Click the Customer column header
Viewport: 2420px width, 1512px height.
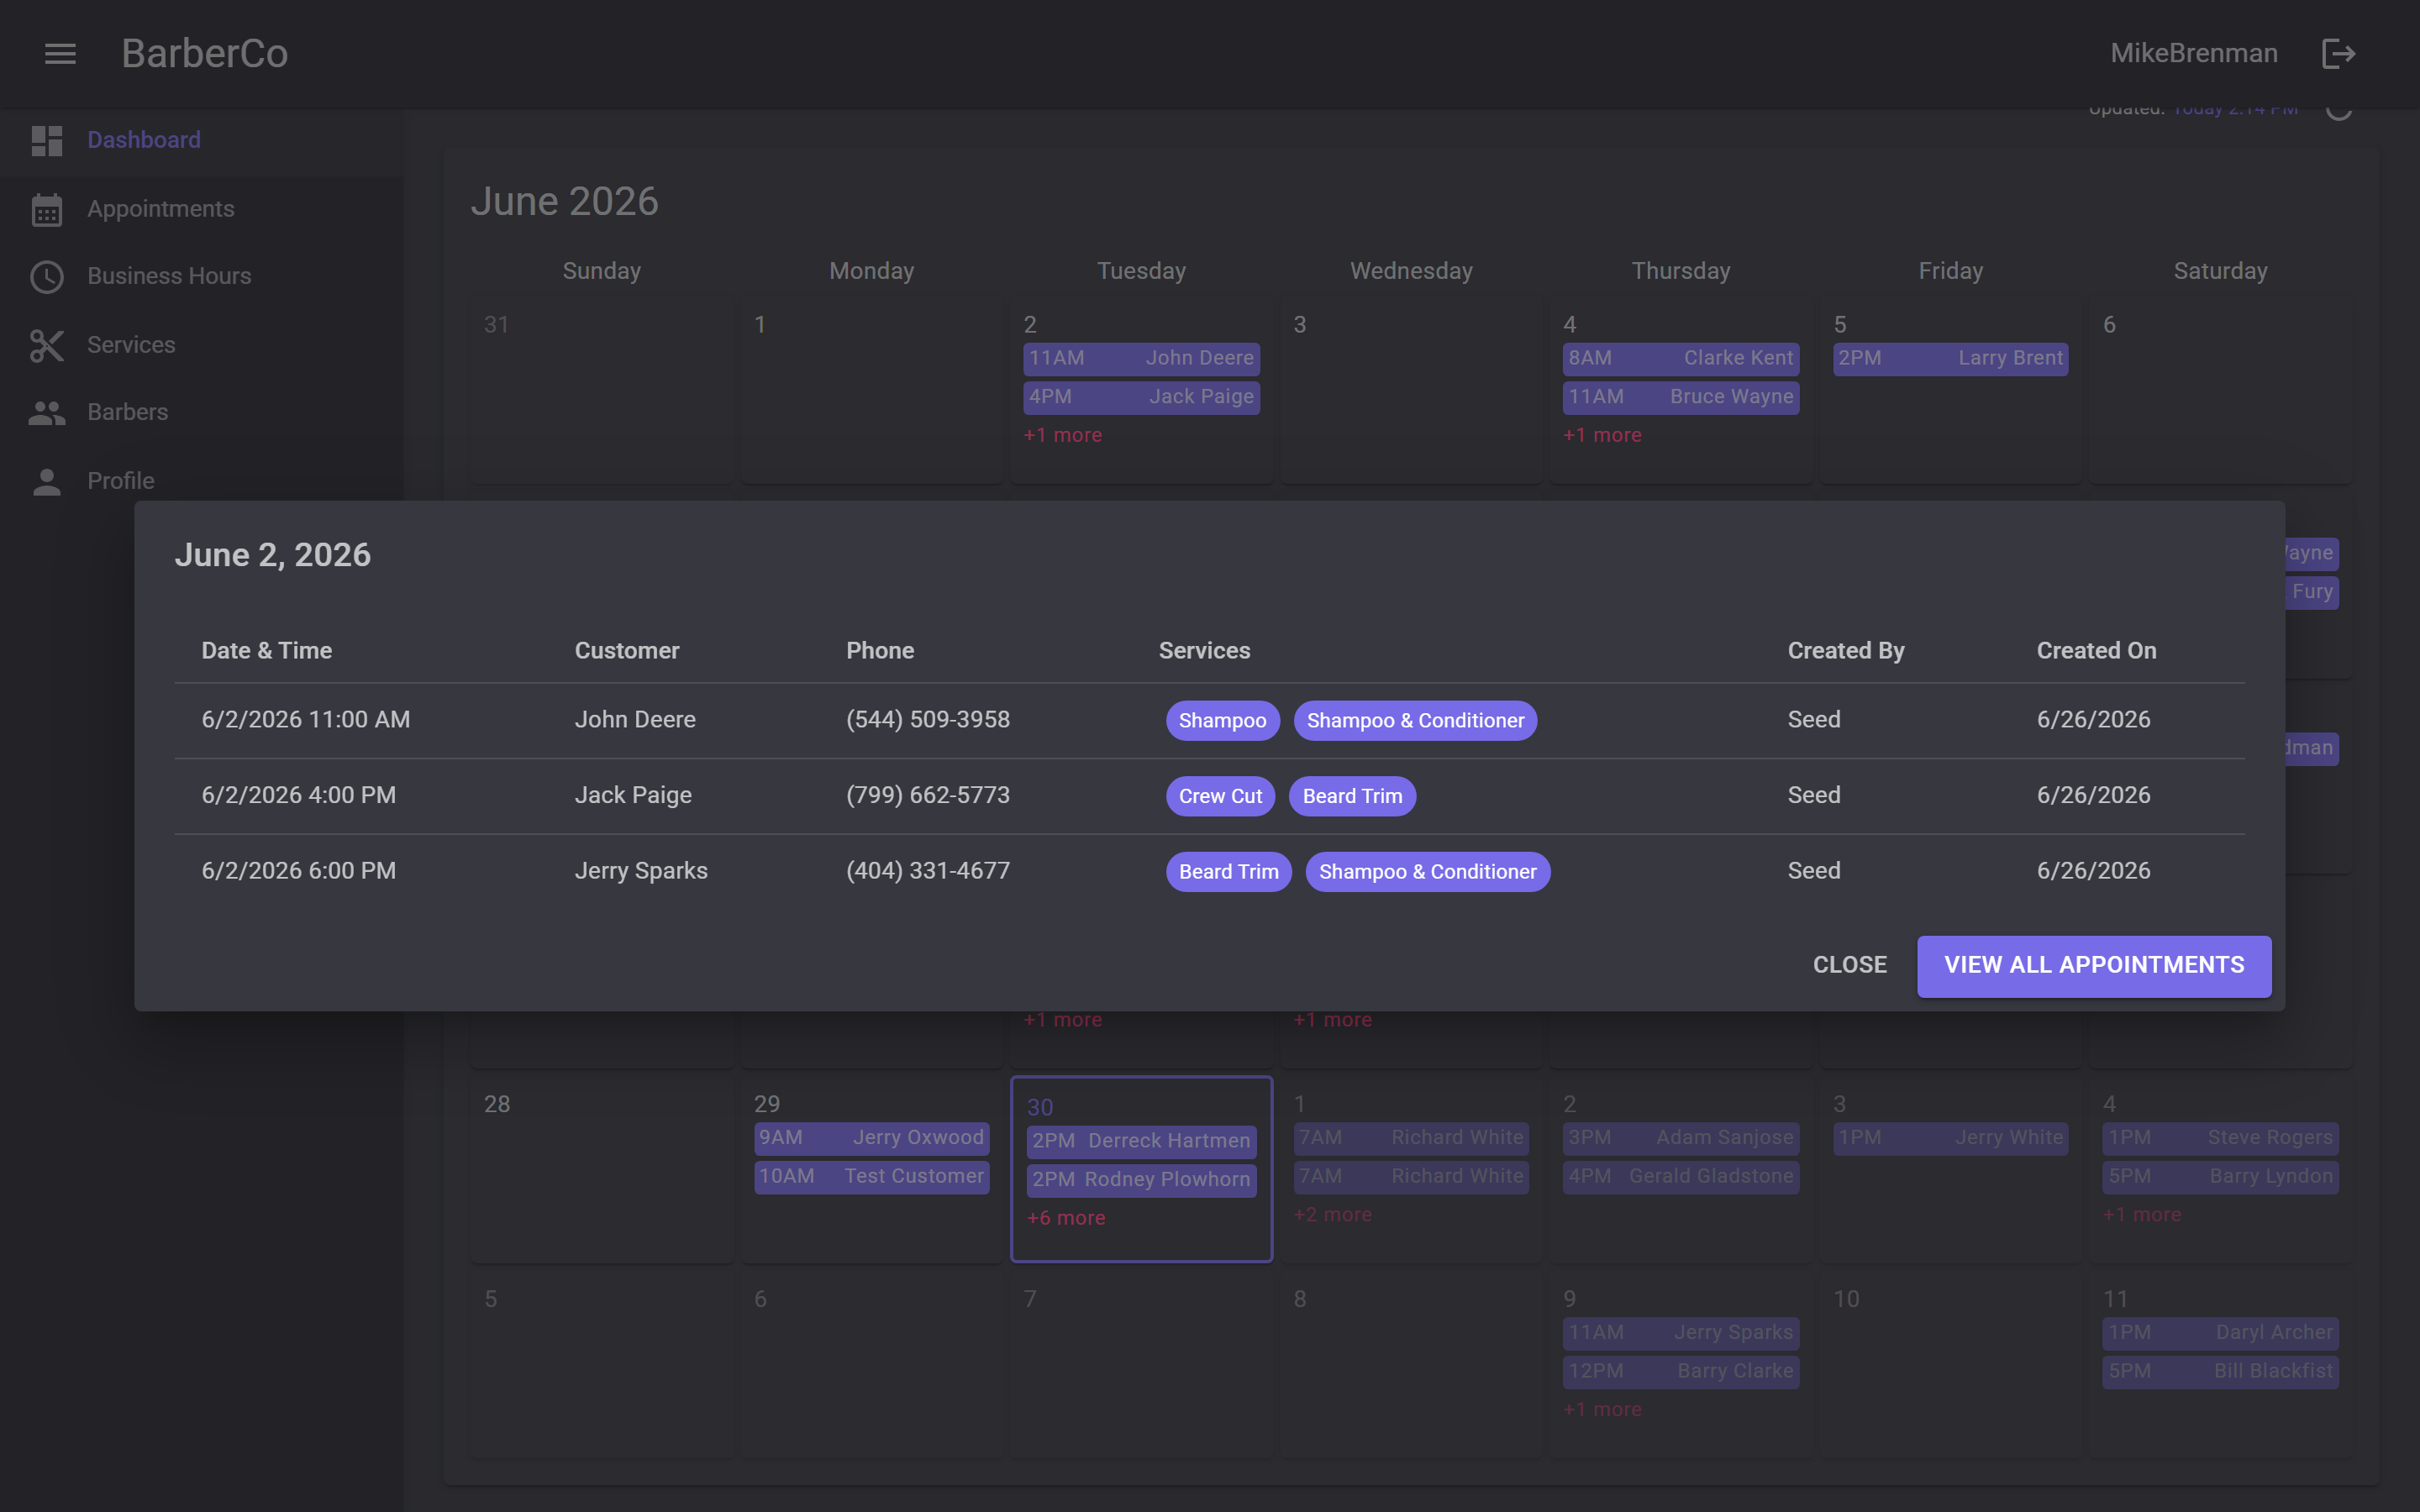coord(627,651)
